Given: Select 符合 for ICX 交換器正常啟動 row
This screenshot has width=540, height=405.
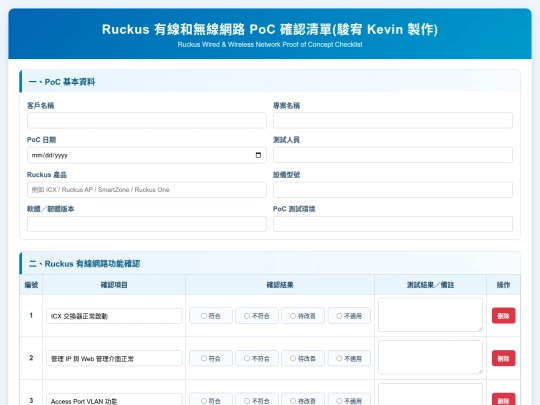Looking at the screenshot, I should [211, 315].
